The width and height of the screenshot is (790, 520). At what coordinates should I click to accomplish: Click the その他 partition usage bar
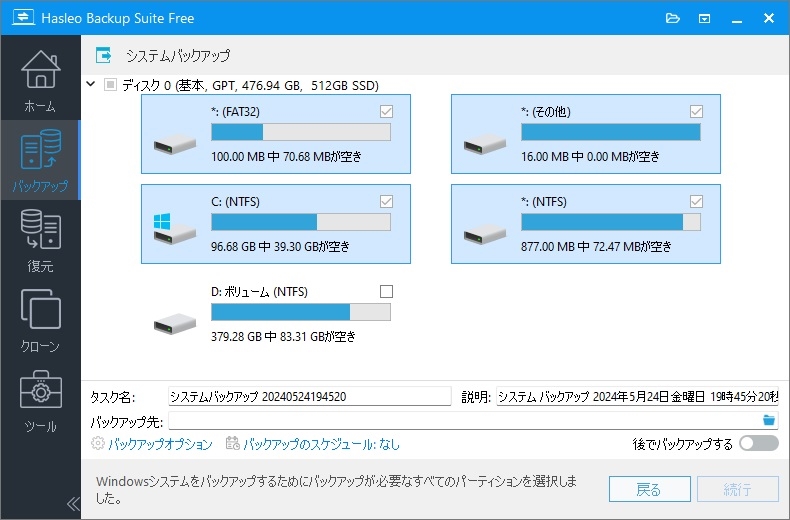point(611,133)
